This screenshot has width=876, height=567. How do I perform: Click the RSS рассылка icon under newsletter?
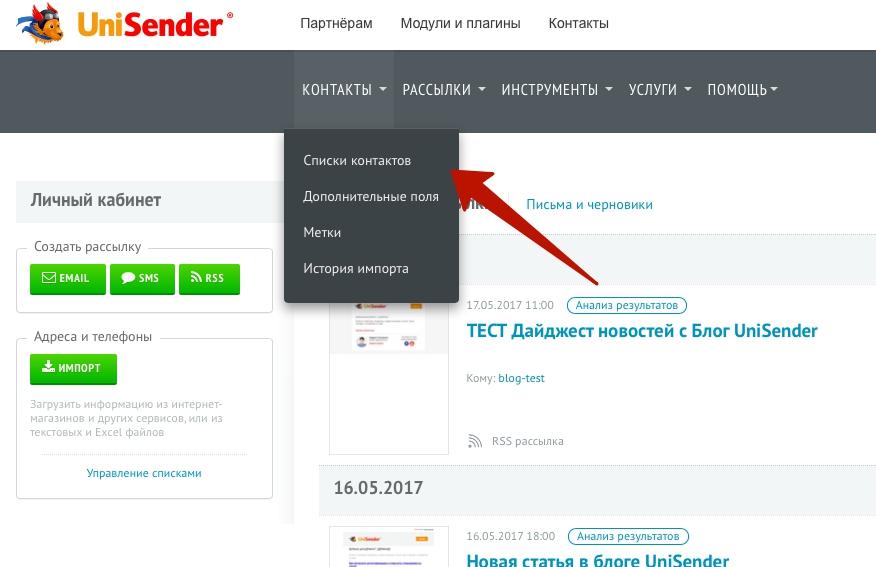point(474,441)
